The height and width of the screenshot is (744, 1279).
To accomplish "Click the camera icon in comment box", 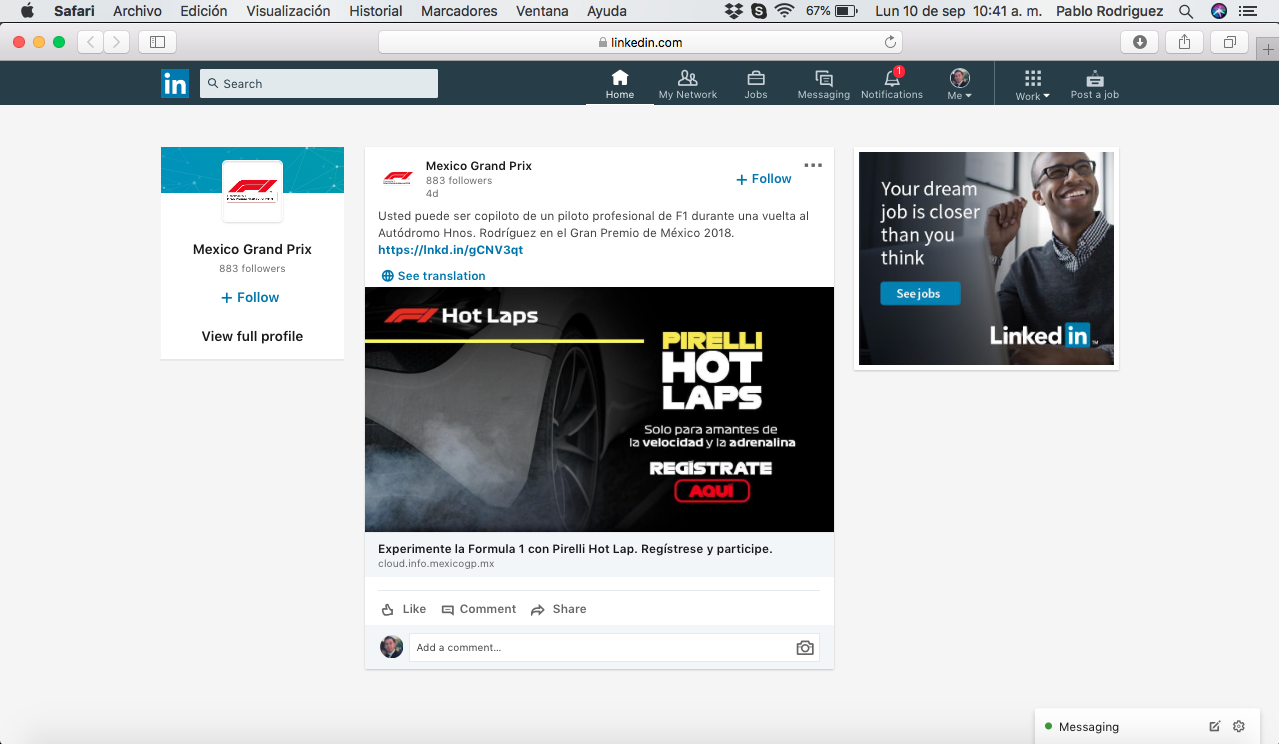I will click(805, 648).
